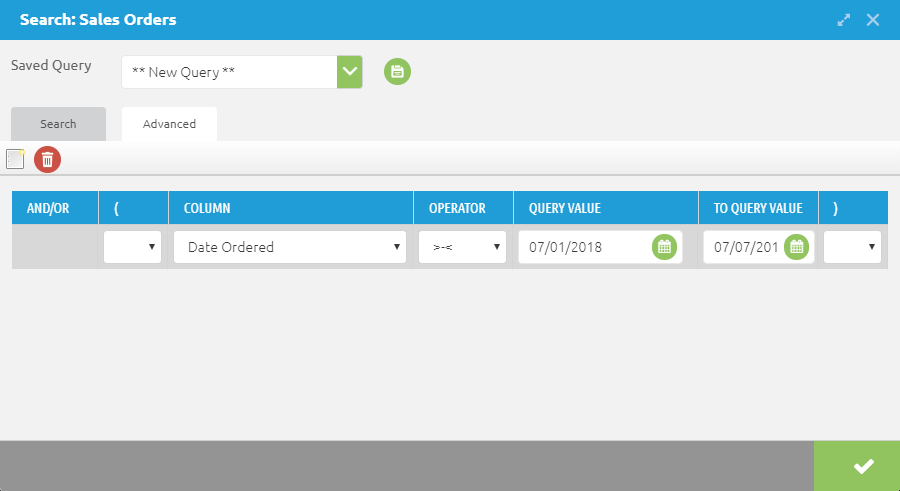The width and height of the screenshot is (900, 491).
Task: Open calendar picker for Query Value
Action: tap(665, 247)
